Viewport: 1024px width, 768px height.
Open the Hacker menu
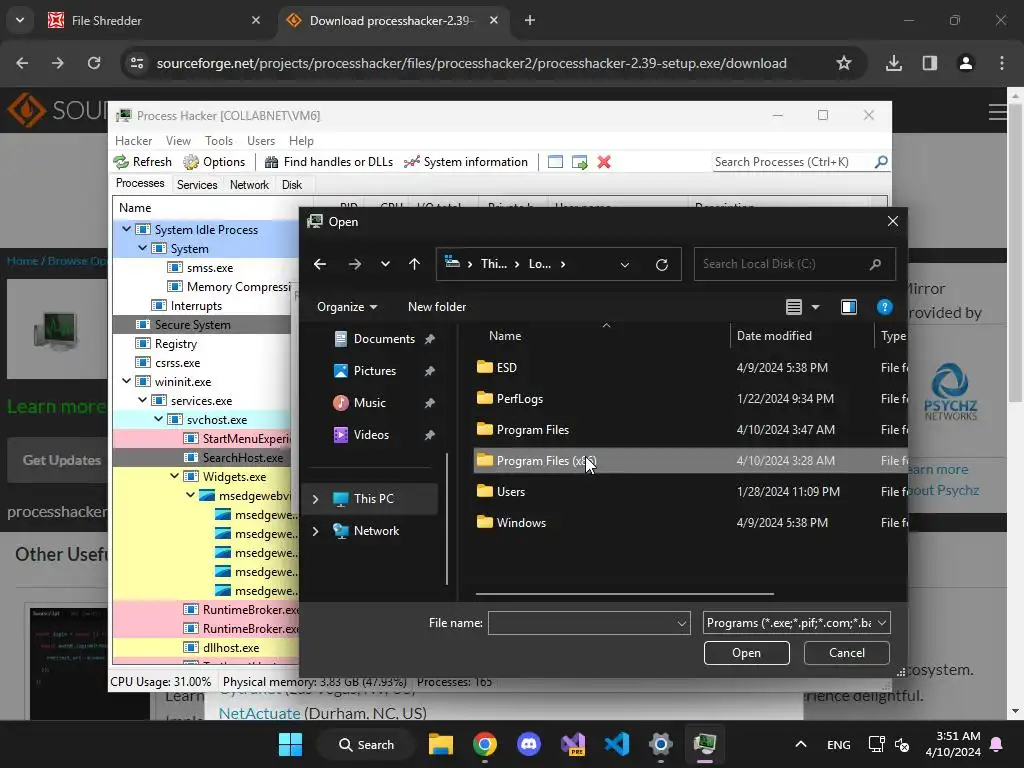(133, 141)
